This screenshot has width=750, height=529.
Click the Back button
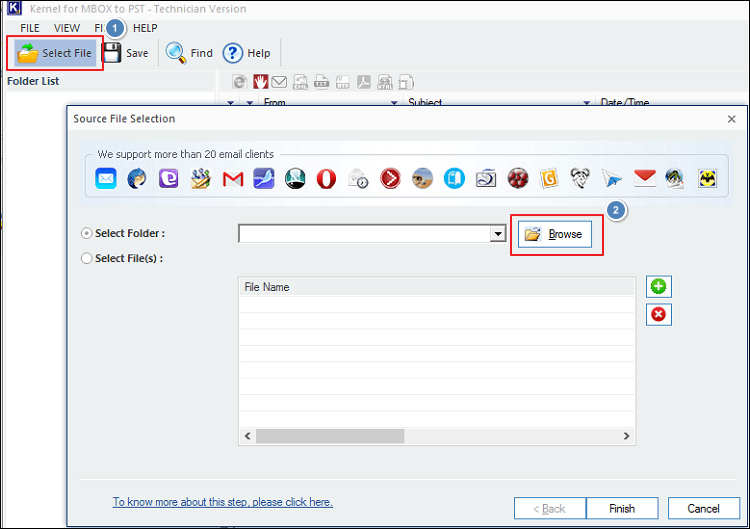tap(550, 508)
